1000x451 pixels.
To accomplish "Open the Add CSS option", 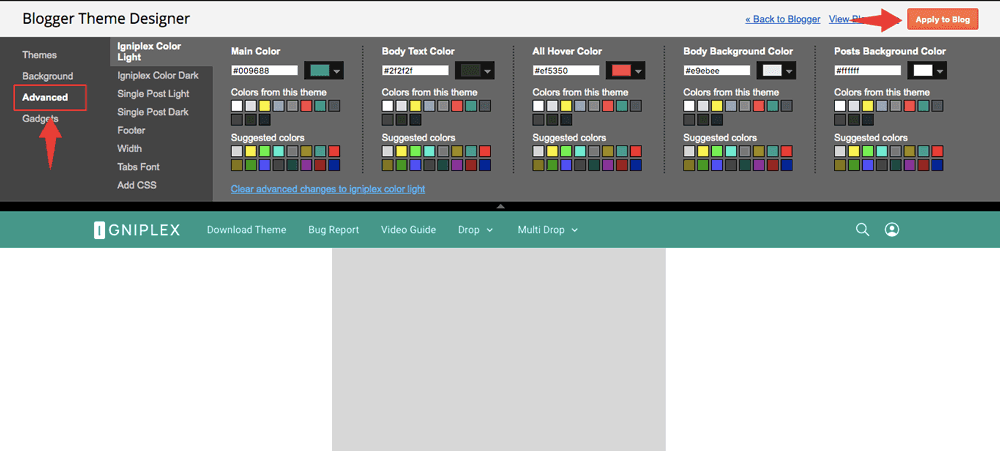I will pyautogui.click(x=136, y=185).
